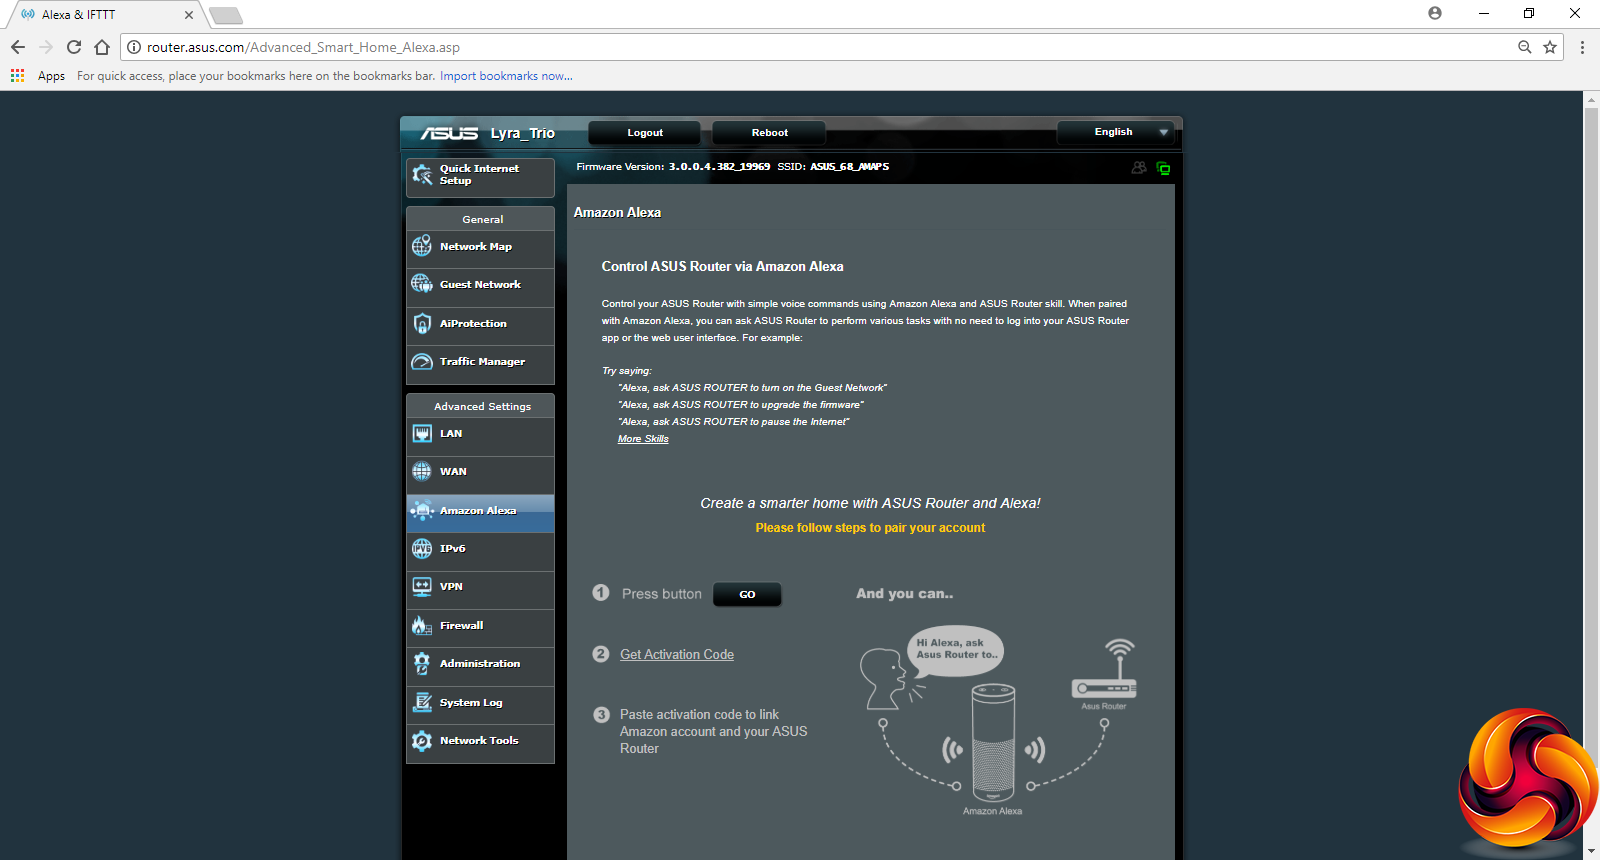Image resolution: width=1600 pixels, height=860 pixels.
Task: Expand the English language dropdown
Action: [x=1116, y=132]
